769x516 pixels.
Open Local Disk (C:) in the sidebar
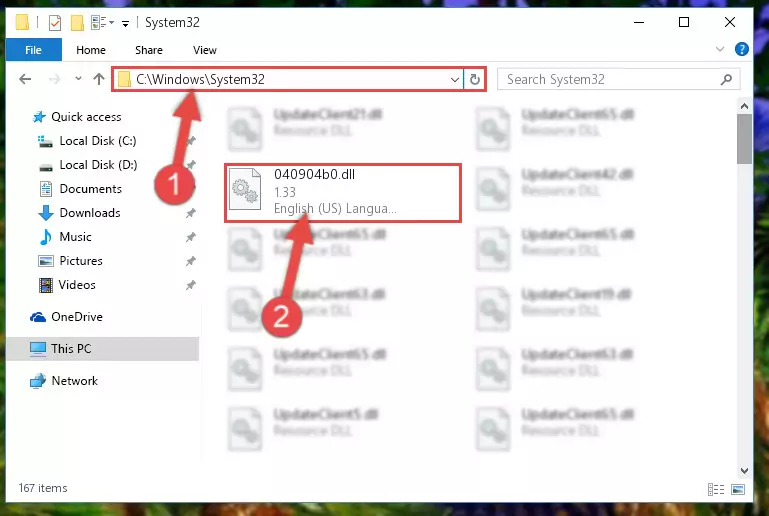[98, 141]
